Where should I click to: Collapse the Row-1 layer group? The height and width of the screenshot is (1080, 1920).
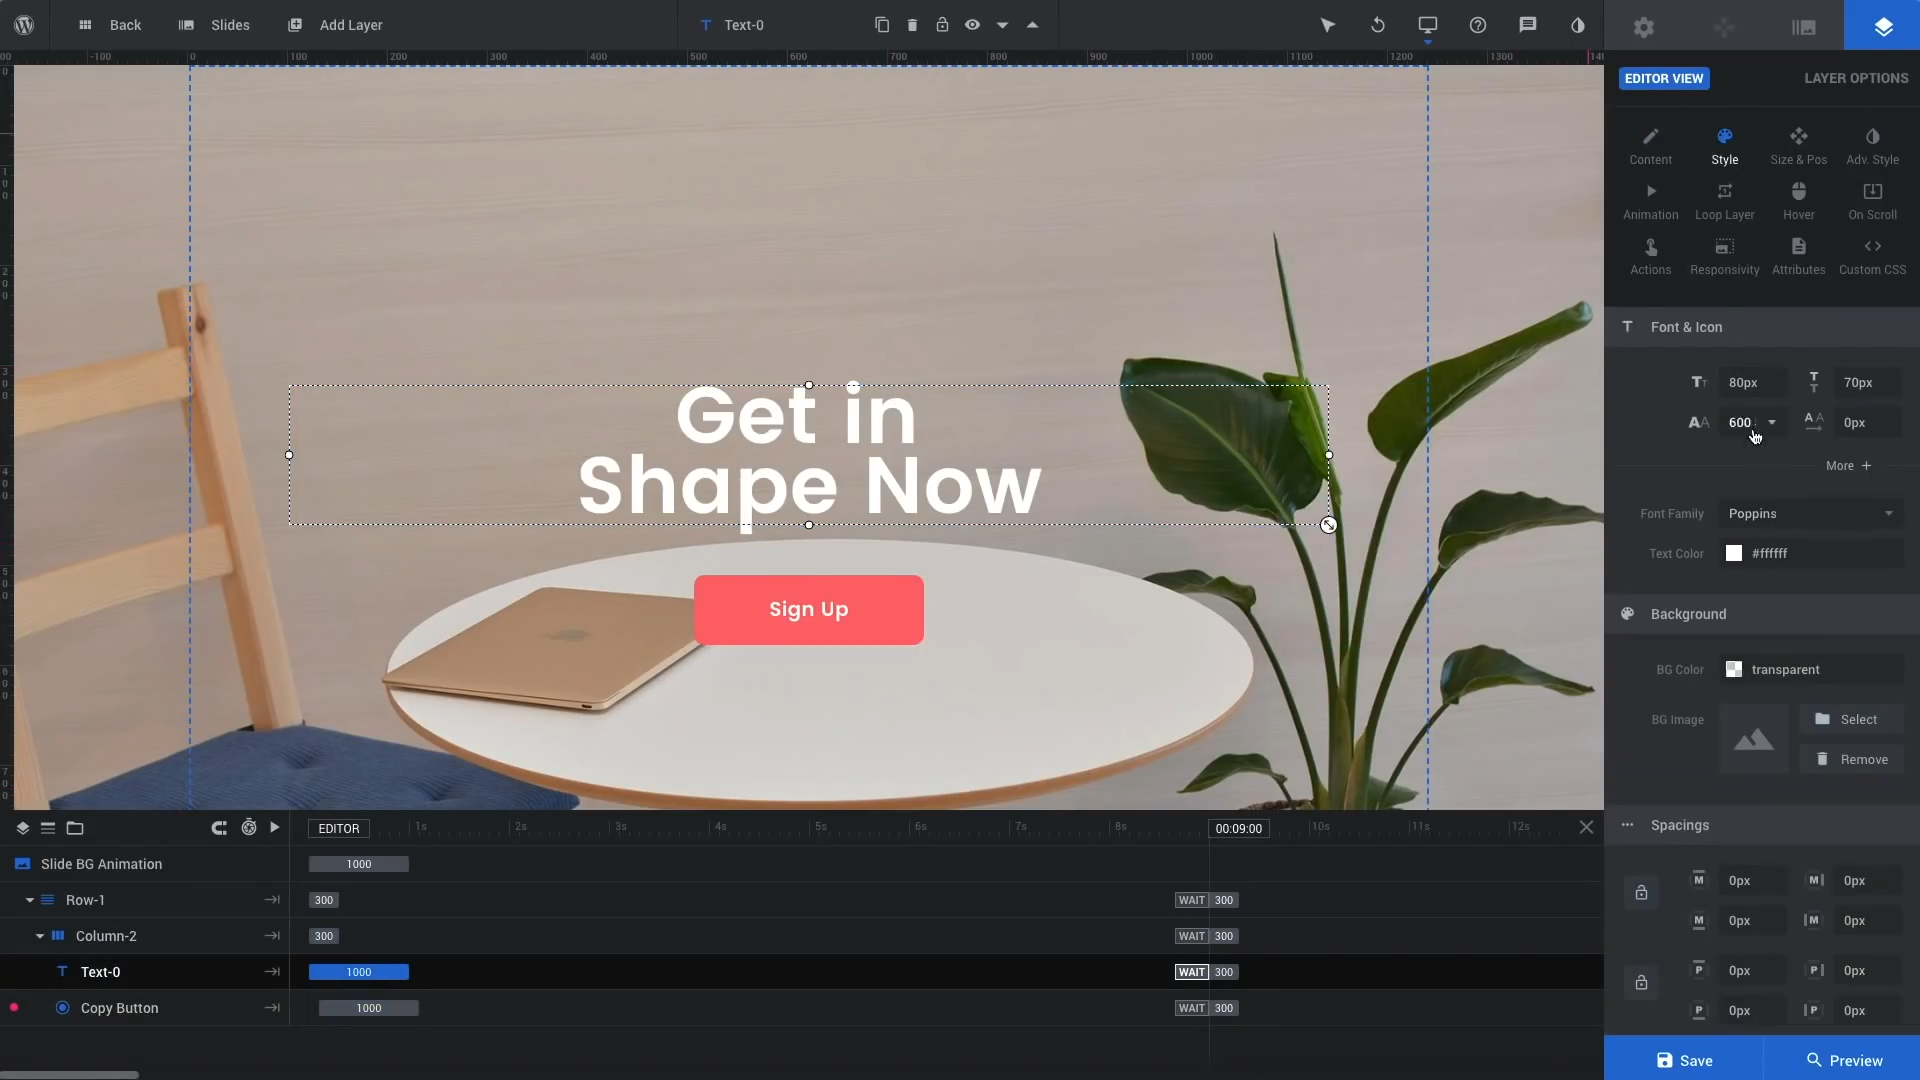(x=29, y=900)
